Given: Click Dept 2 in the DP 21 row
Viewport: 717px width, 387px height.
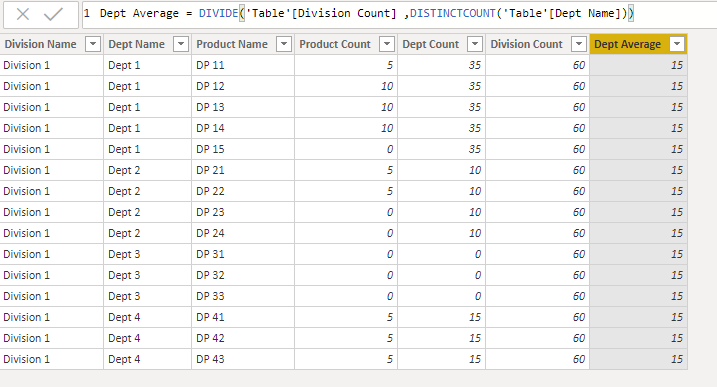Looking at the screenshot, I should (147, 170).
